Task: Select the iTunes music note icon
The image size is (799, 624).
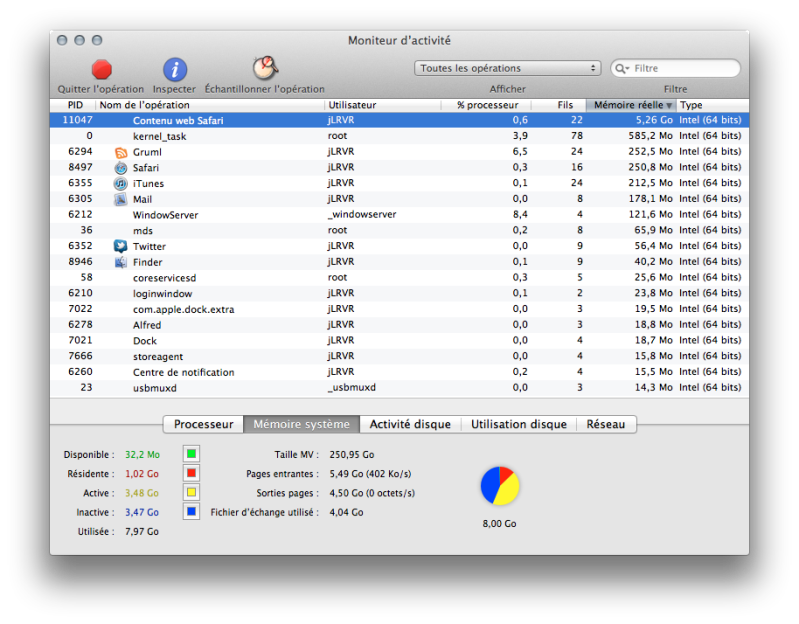Action: (x=121, y=183)
